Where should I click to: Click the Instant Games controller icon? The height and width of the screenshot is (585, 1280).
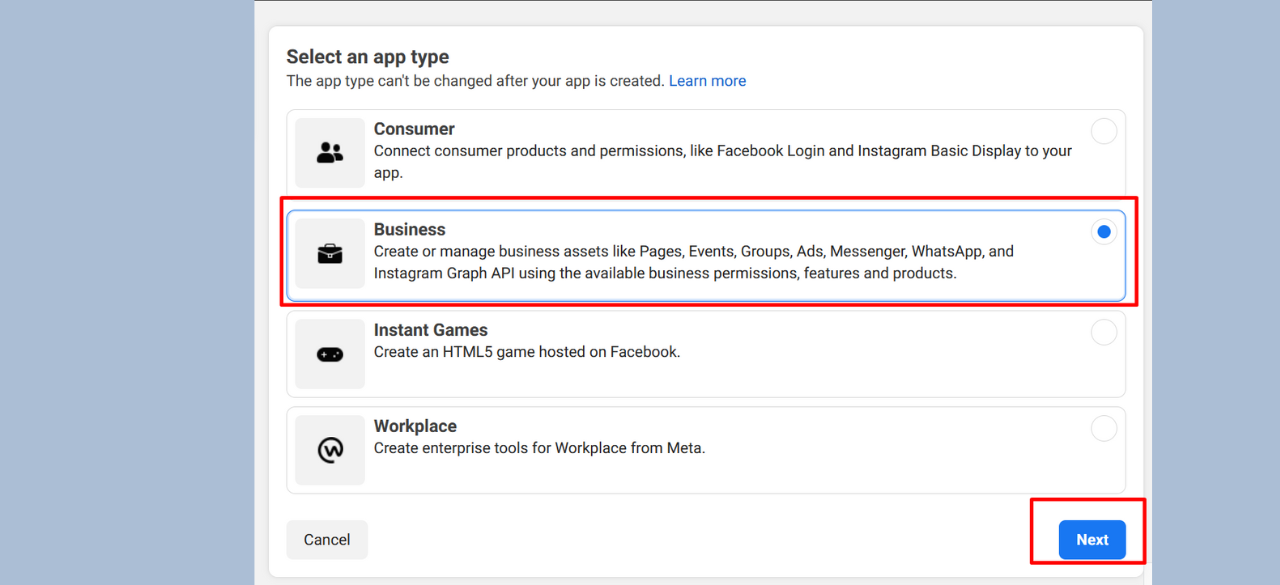click(x=330, y=354)
